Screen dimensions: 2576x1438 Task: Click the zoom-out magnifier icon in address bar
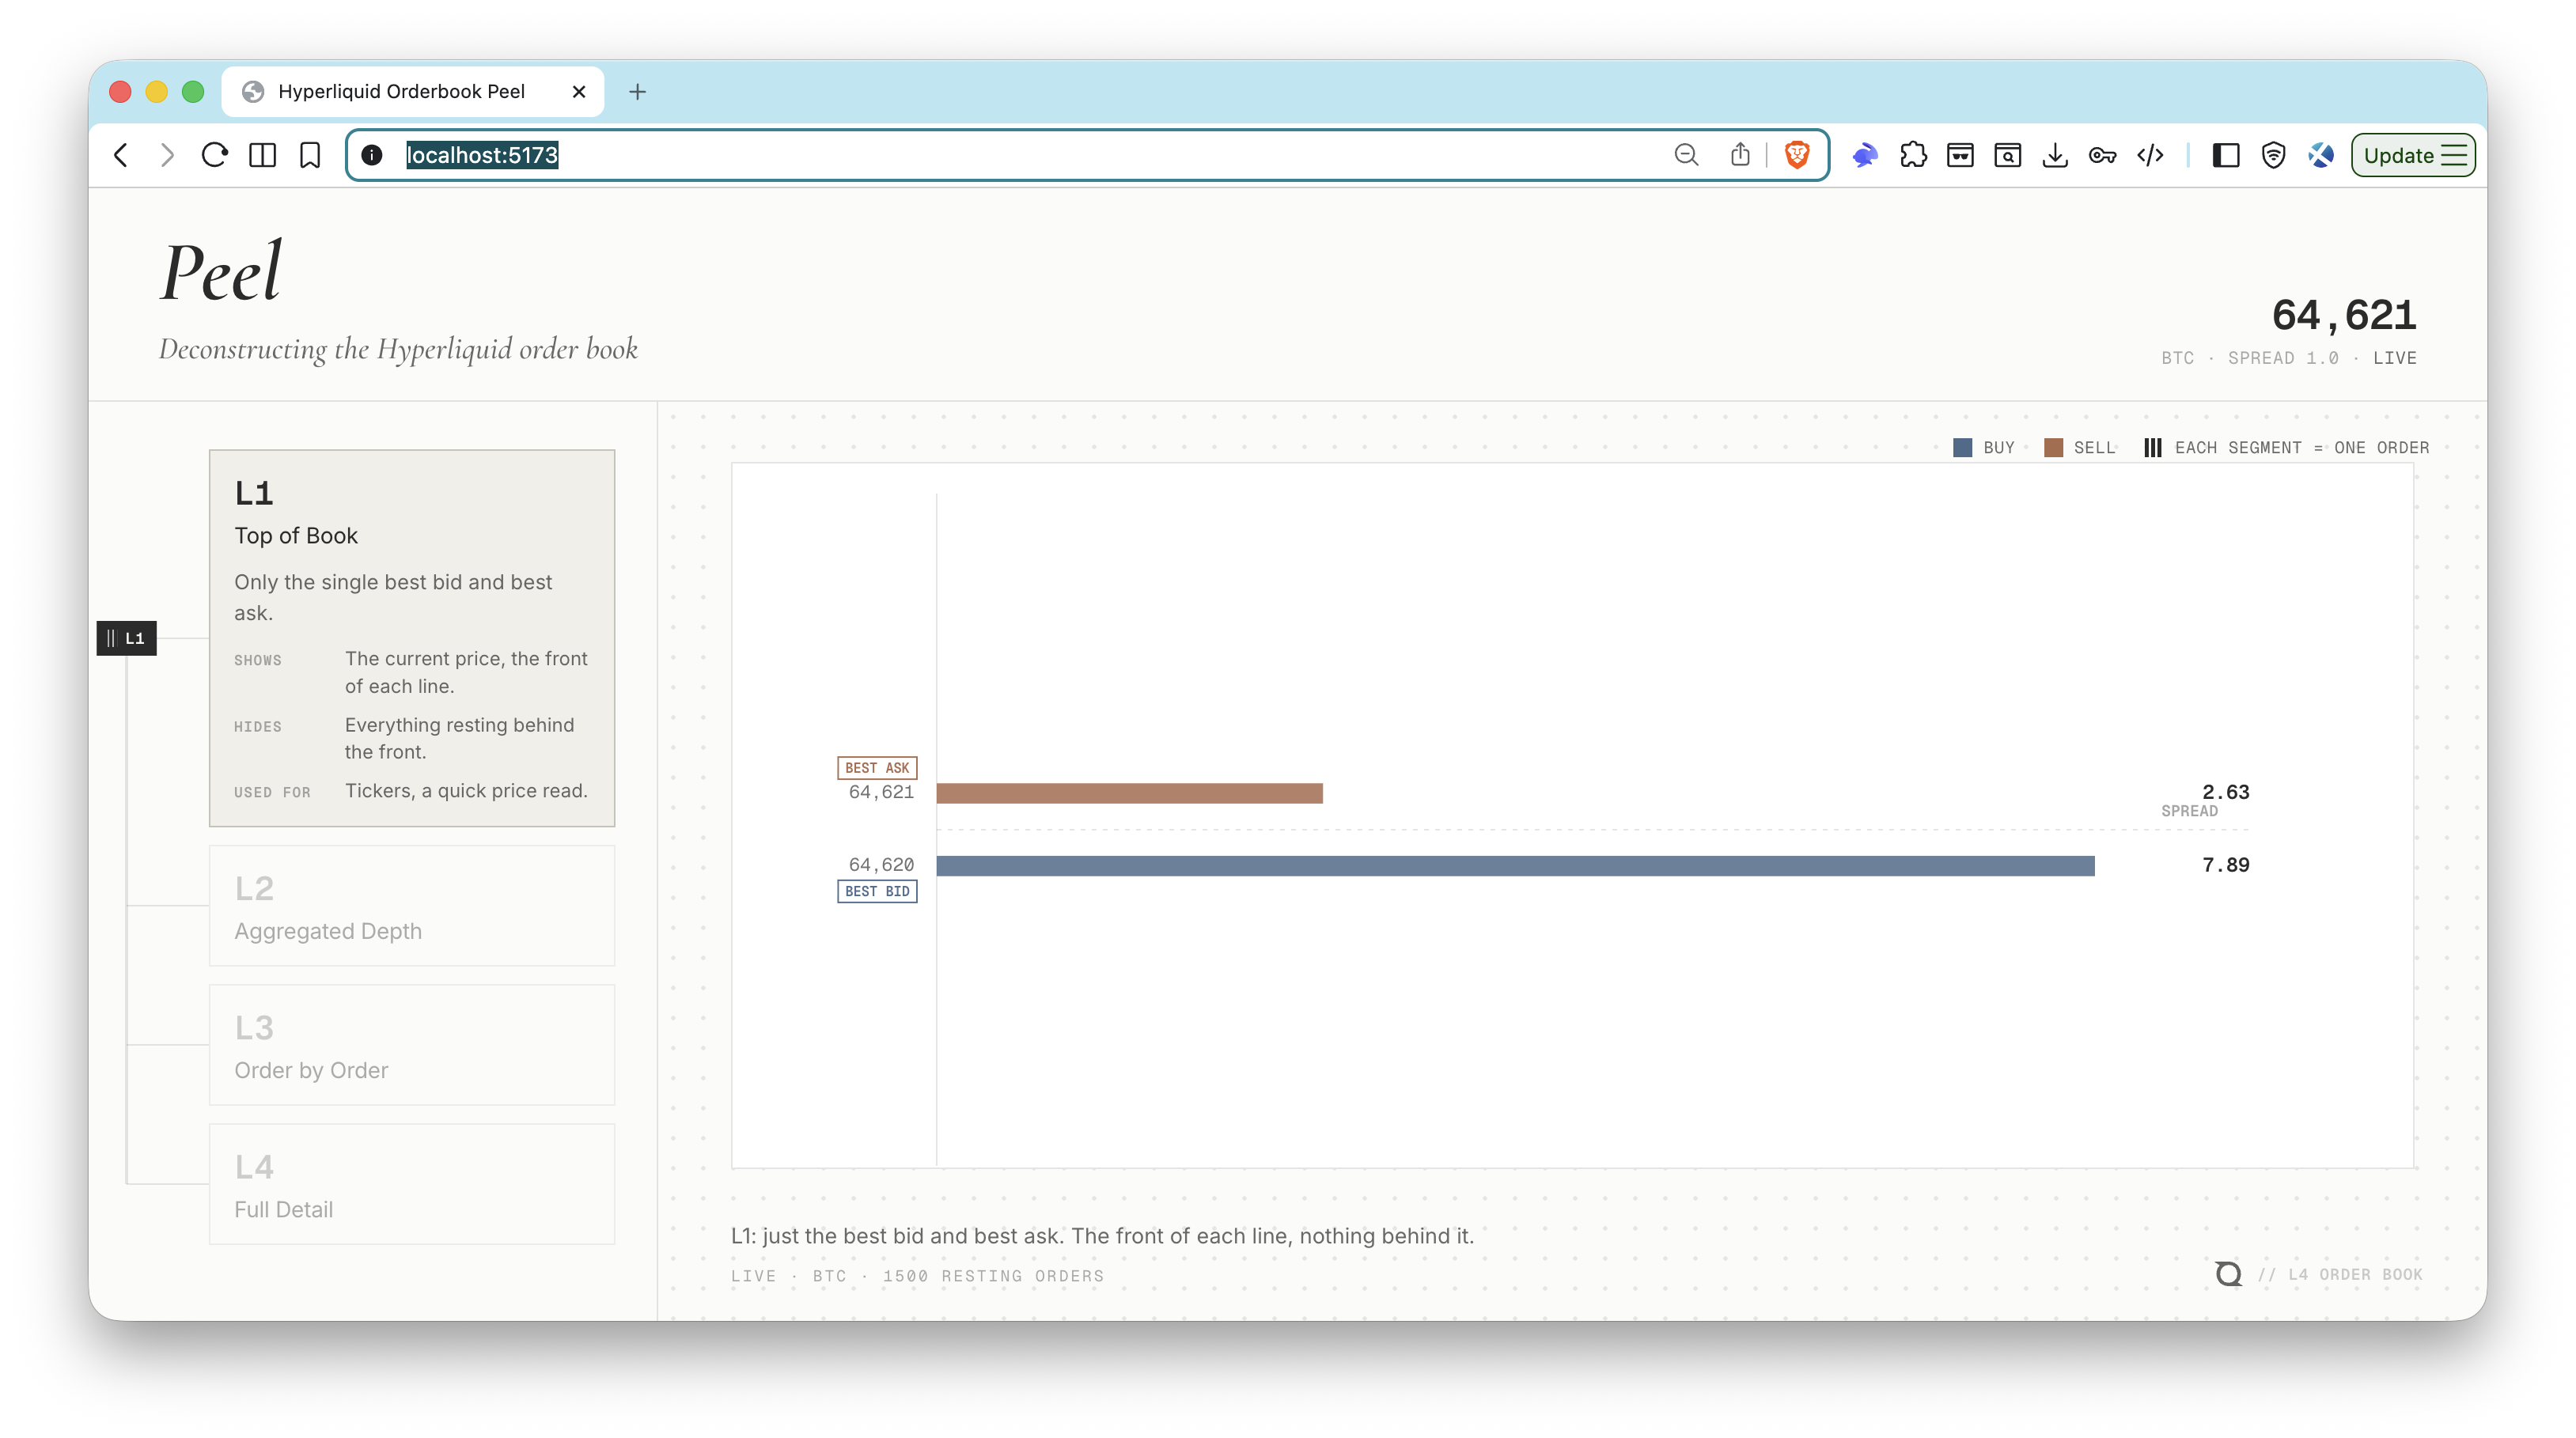click(x=1687, y=155)
